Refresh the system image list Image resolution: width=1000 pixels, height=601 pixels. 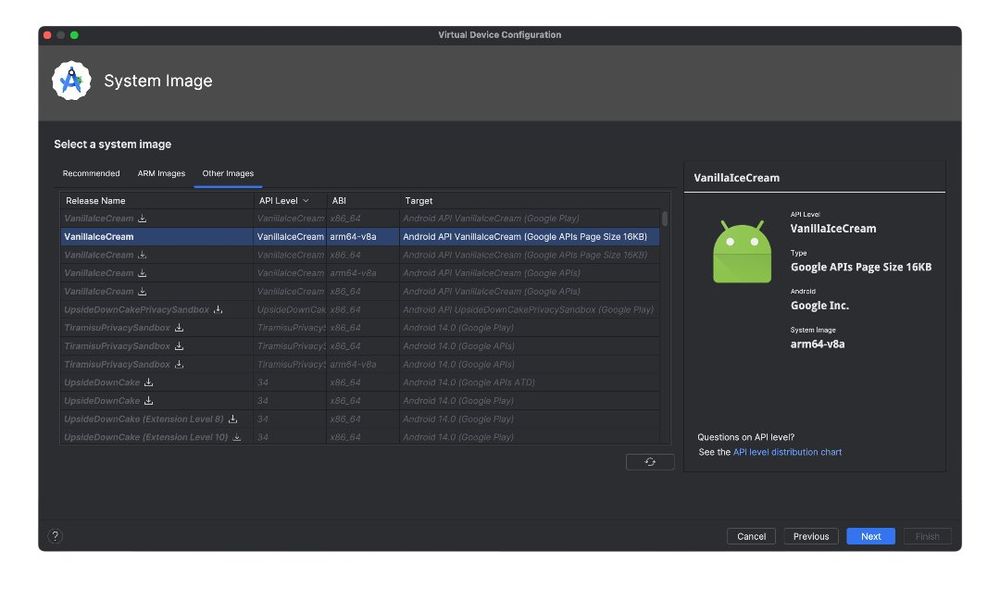[650, 462]
